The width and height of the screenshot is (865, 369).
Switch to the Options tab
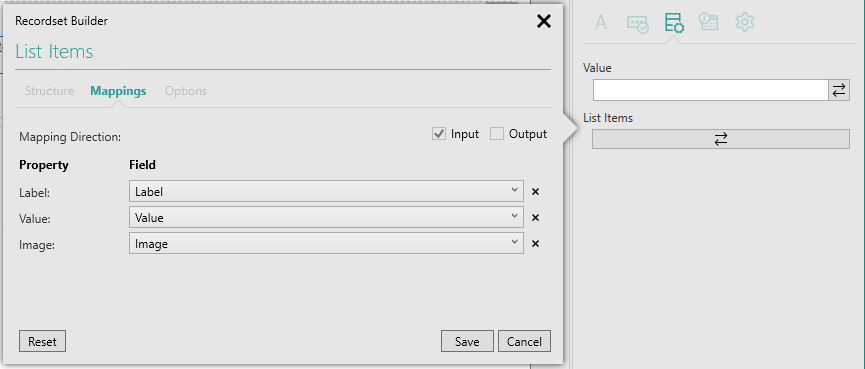click(x=186, y=91)
